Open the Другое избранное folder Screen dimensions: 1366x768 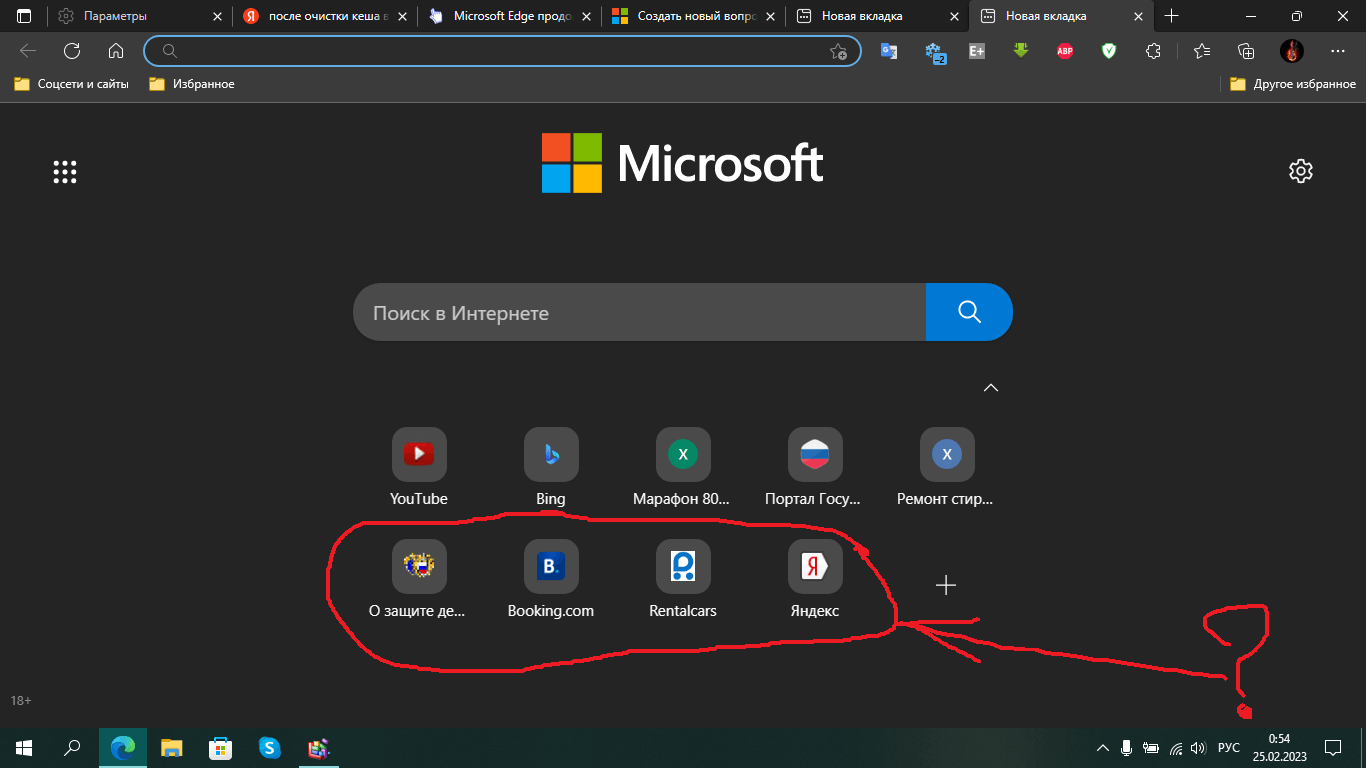click(1293, 84)
